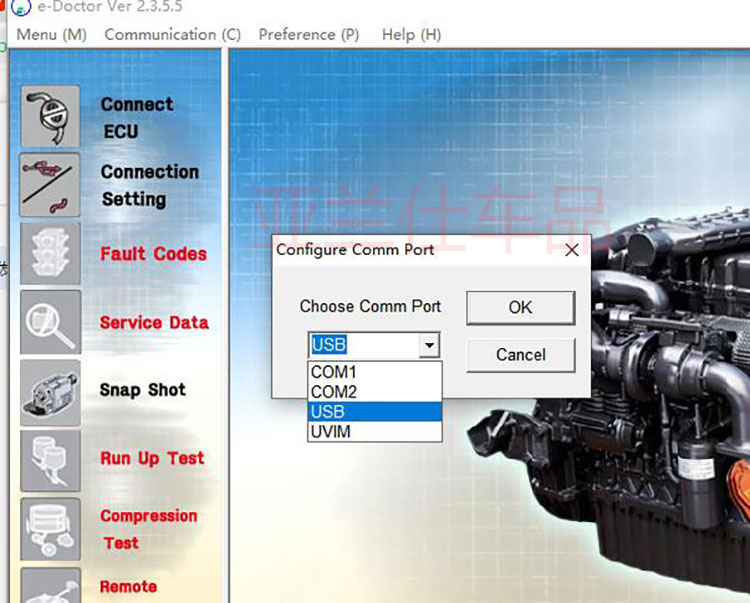The width and height of the screenshot is (750, 603).
Task: Click the Fault Codes traffic-light icon
Action: pos(50,253)
